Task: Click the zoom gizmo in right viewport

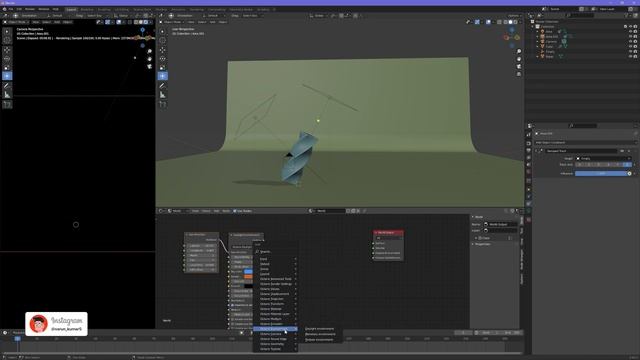Action: [x=519, y=51]
